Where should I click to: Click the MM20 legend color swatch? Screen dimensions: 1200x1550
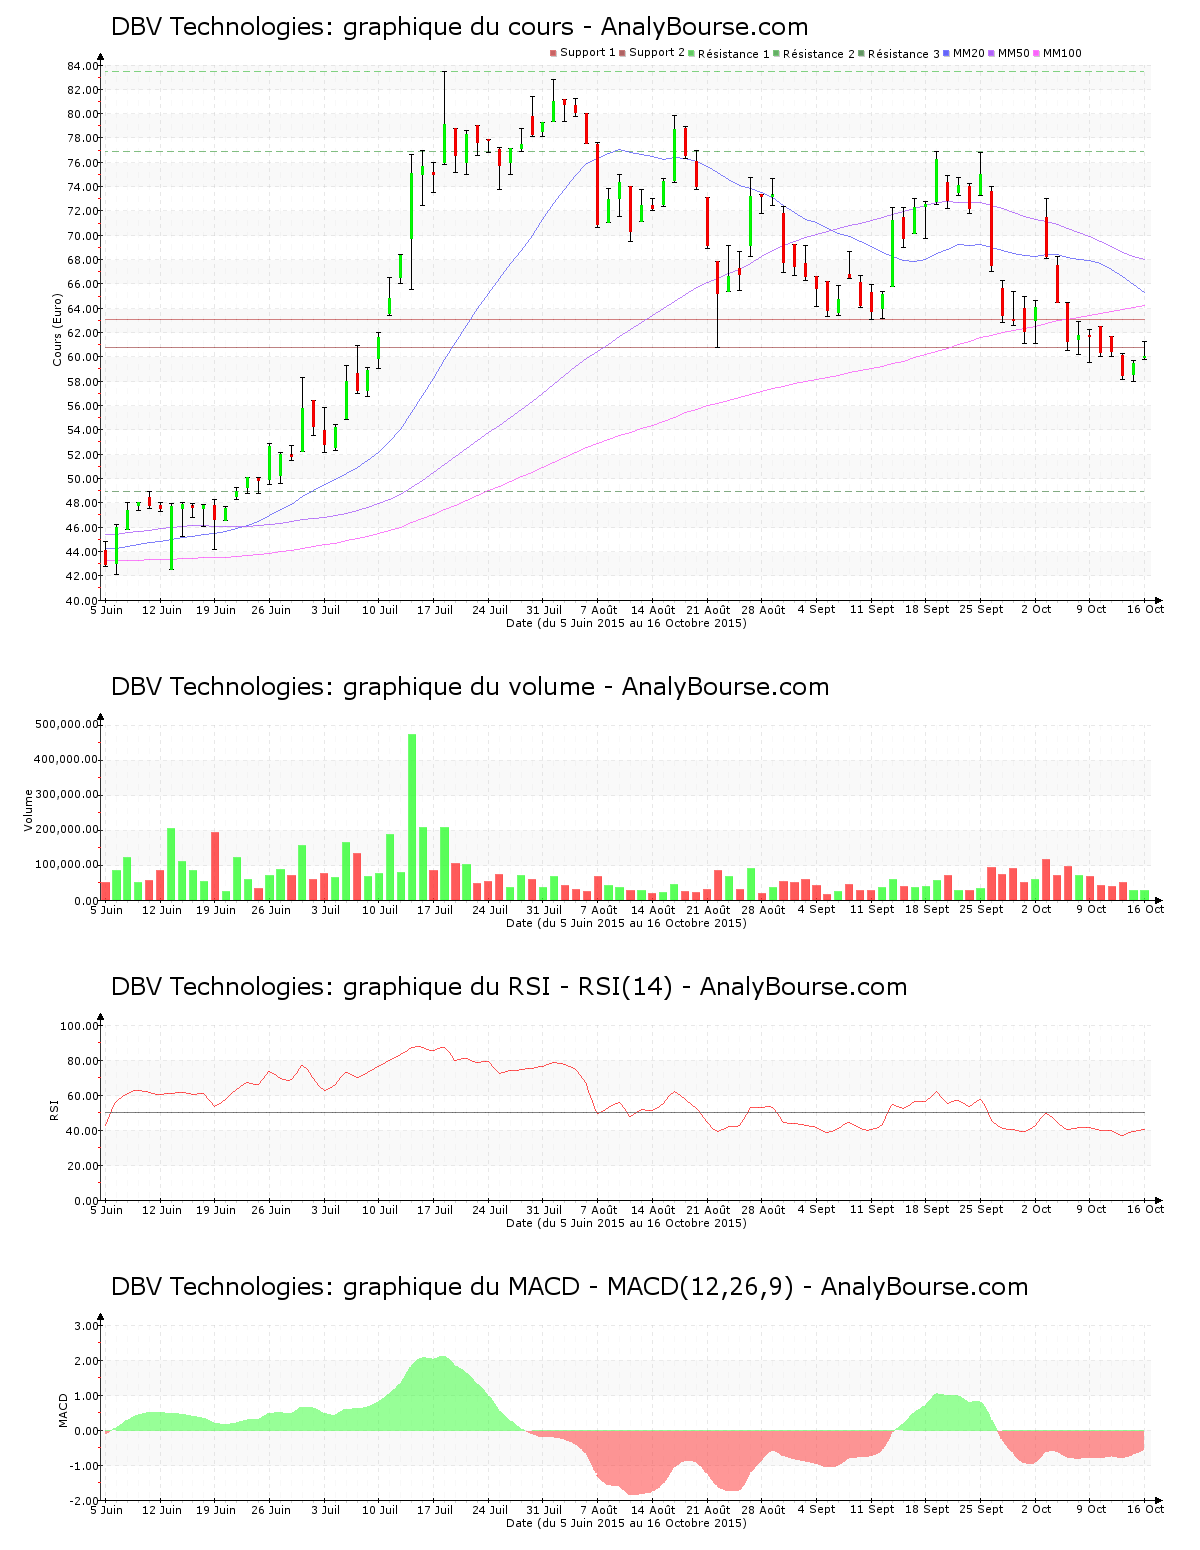click(946, 53)
